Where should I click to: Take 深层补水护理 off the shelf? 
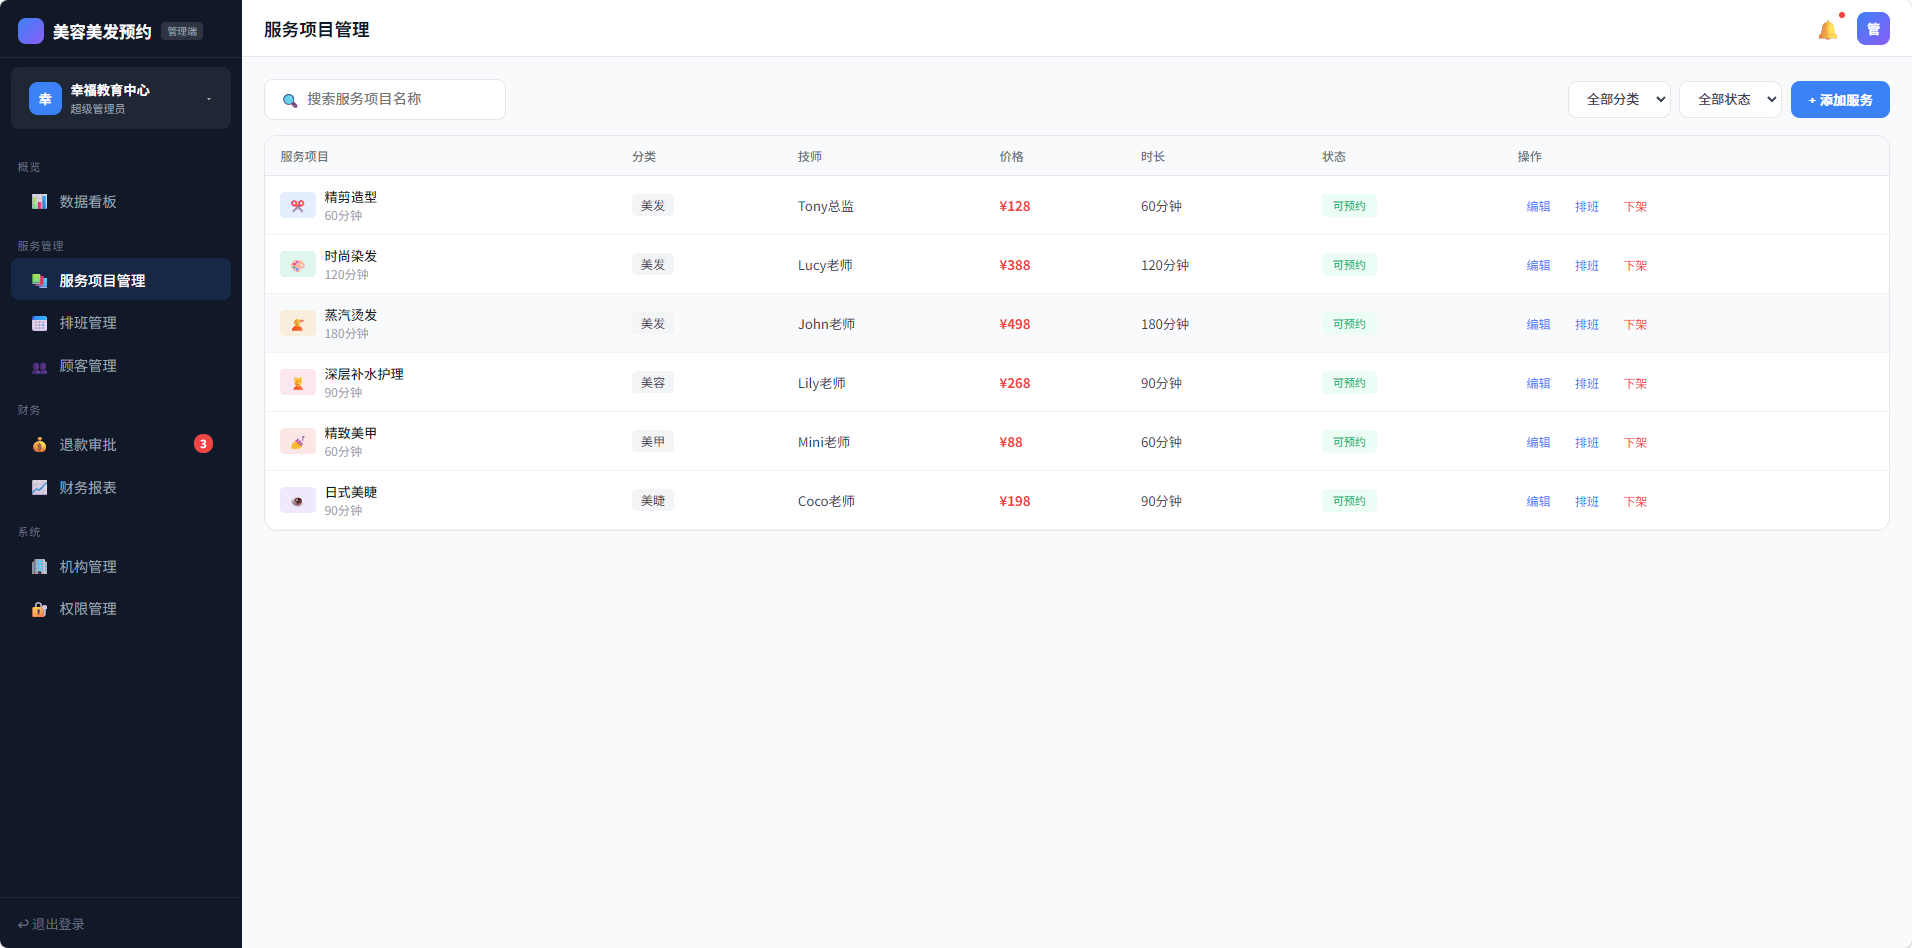pyautogui.click(x=1635, y=384)
